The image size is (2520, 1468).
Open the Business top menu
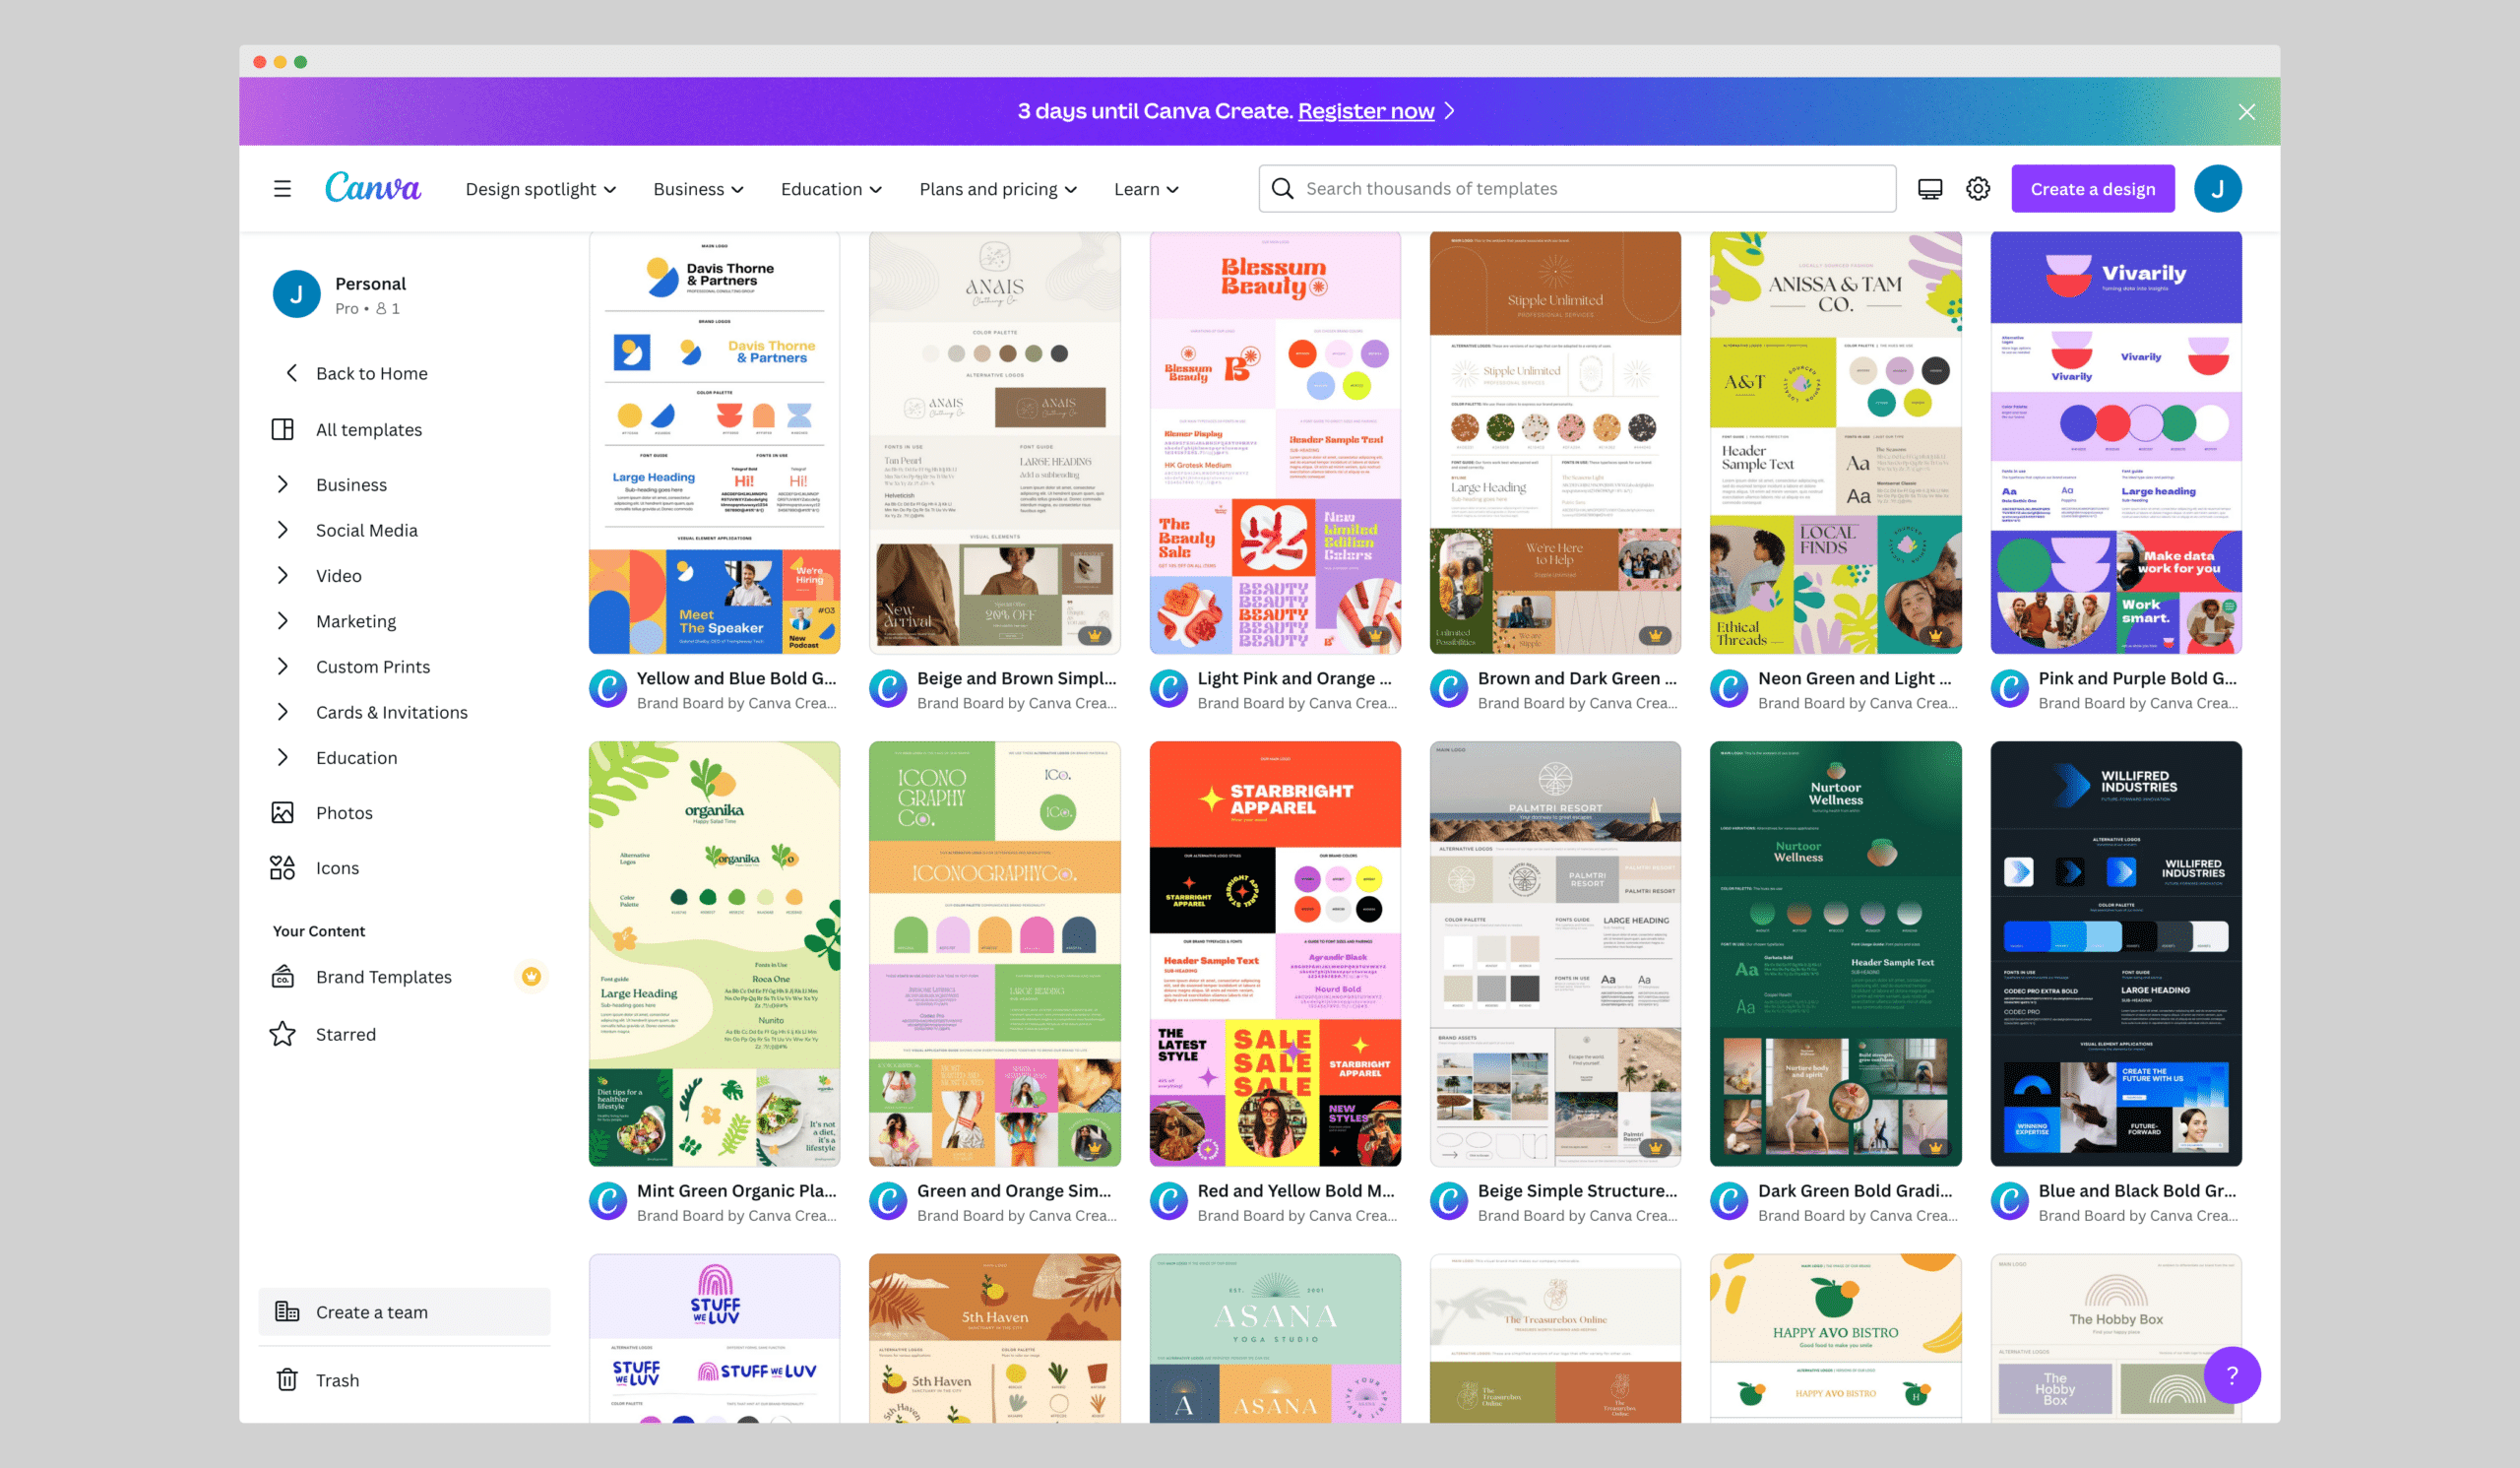point(698,189)
